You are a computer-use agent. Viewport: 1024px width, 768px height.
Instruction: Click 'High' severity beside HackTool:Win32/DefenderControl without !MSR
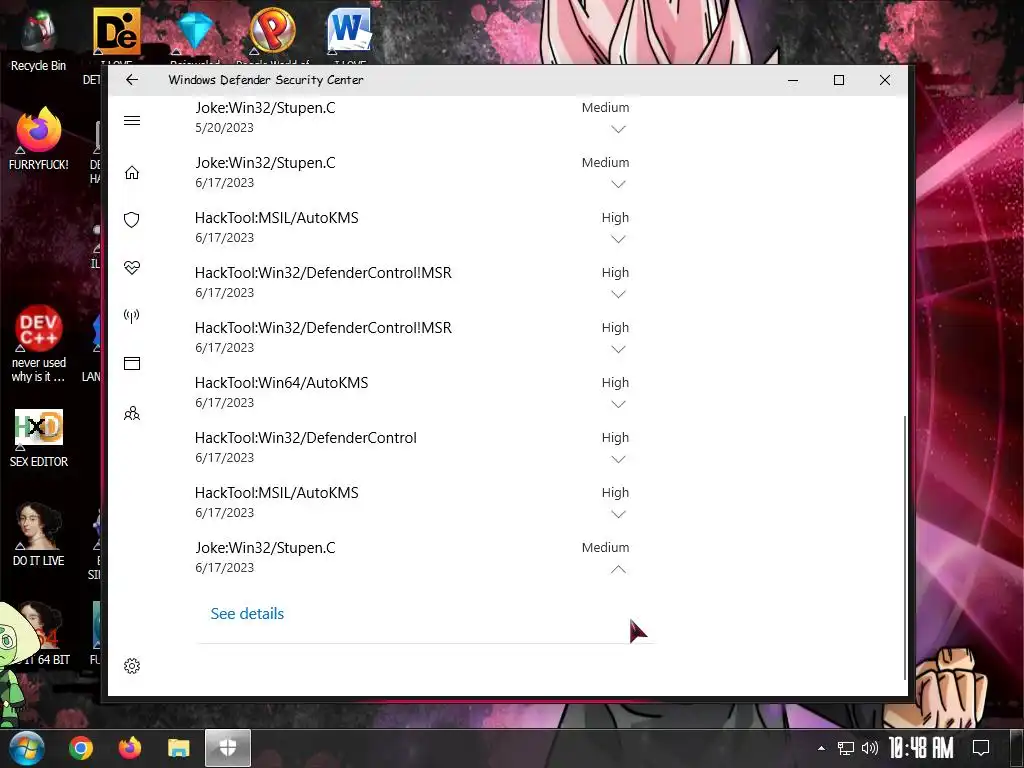[x=615, y=438]
